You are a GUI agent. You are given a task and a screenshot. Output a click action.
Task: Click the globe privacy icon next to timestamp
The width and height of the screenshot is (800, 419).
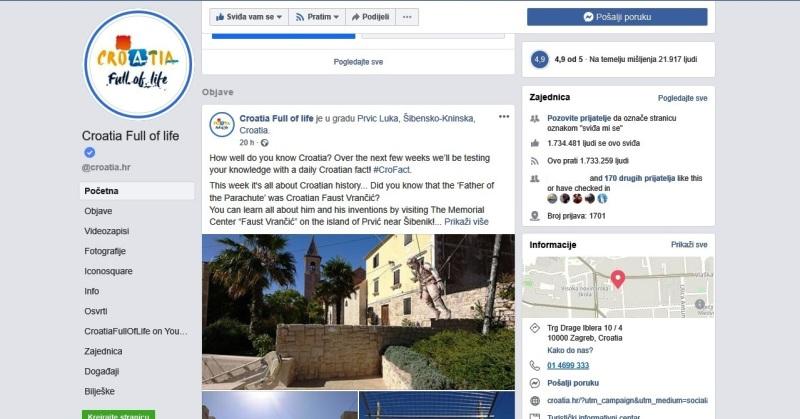click(264, 143)
